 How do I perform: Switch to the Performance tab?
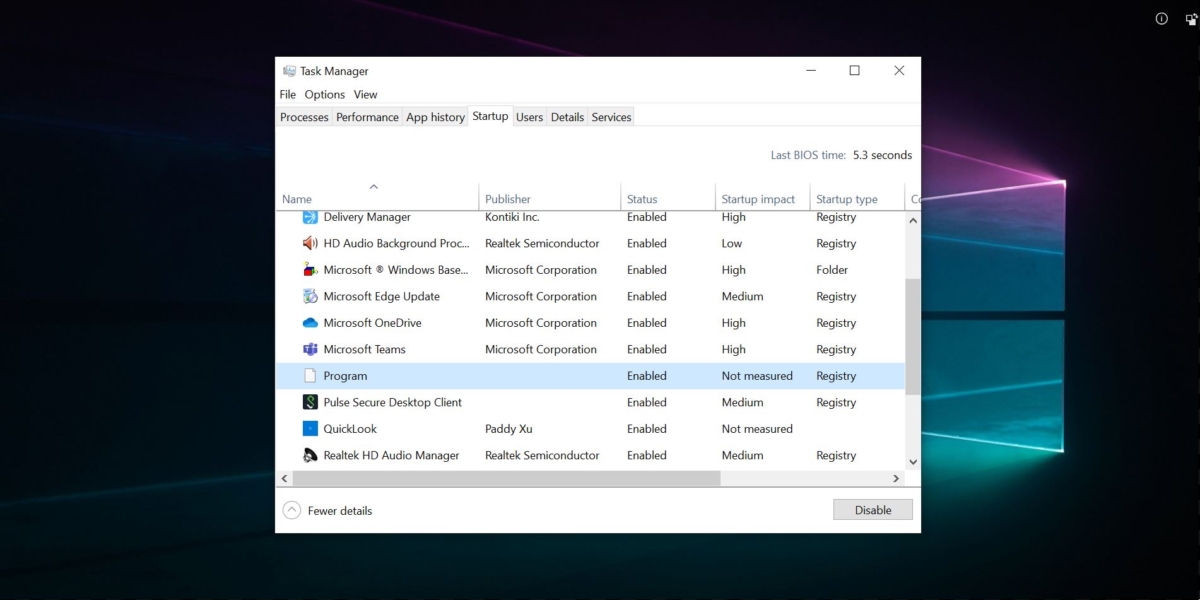[367, 116]
